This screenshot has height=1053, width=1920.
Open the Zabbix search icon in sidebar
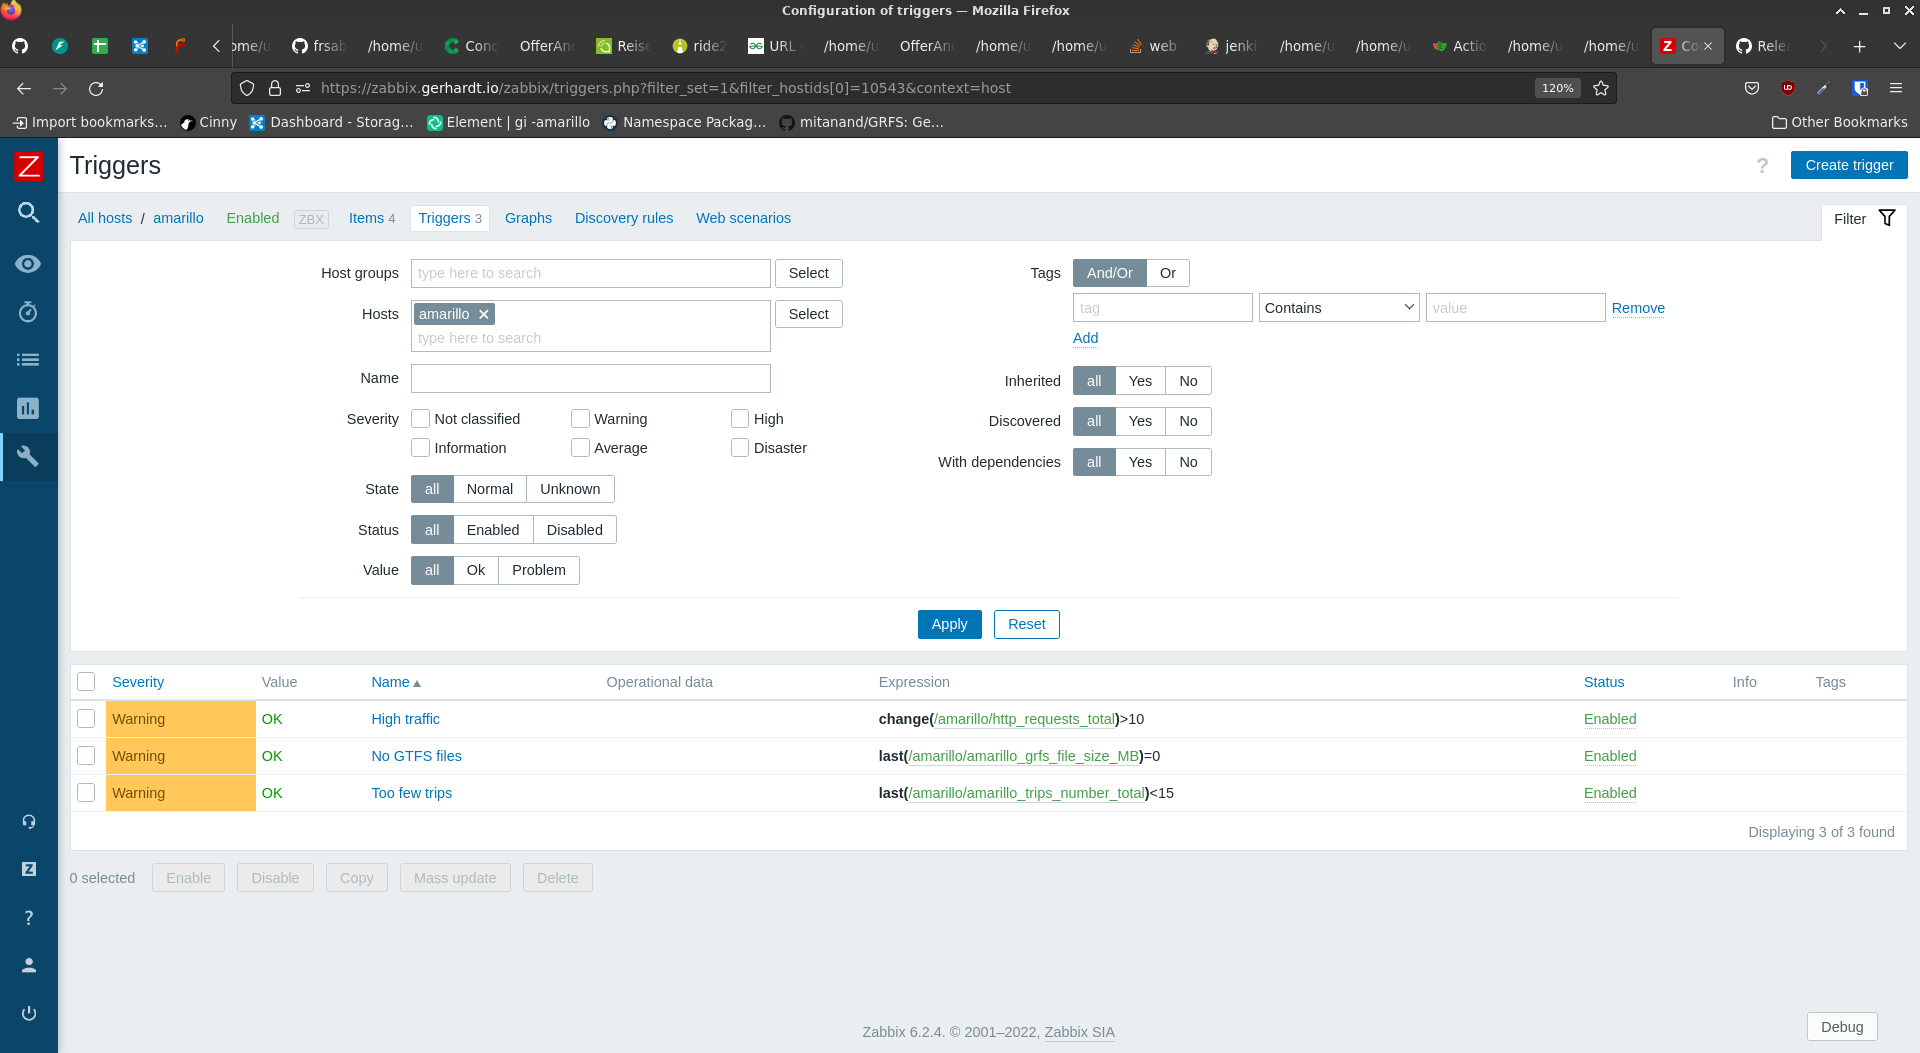coord(28,213)
